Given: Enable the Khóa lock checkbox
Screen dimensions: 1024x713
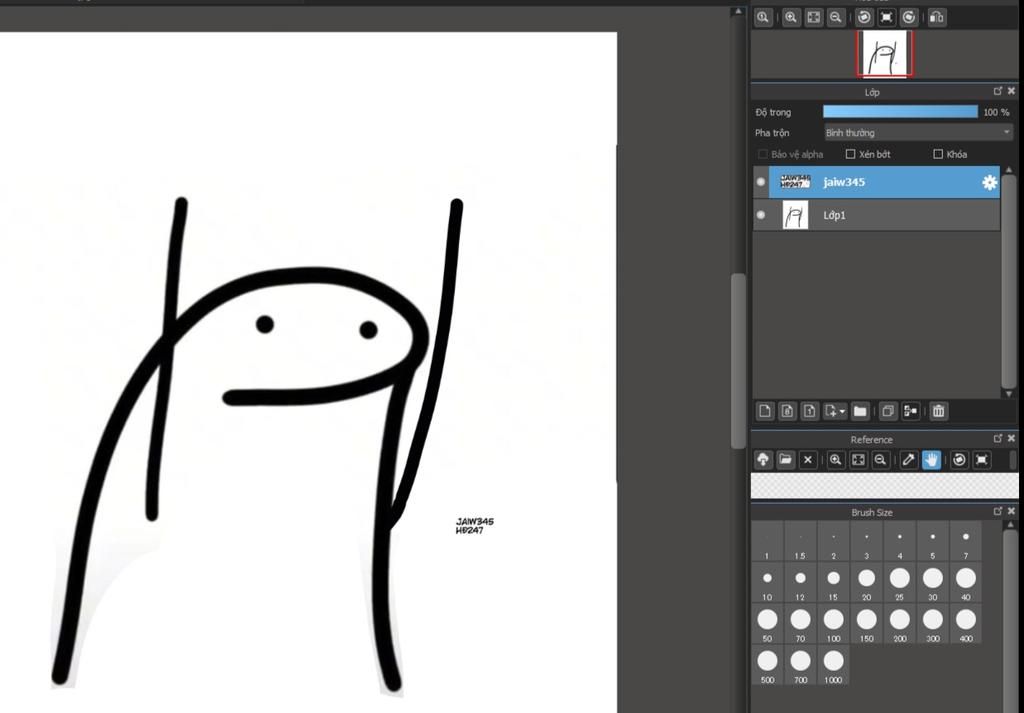Looking at the screenshot, I should [x=938, y=154].
